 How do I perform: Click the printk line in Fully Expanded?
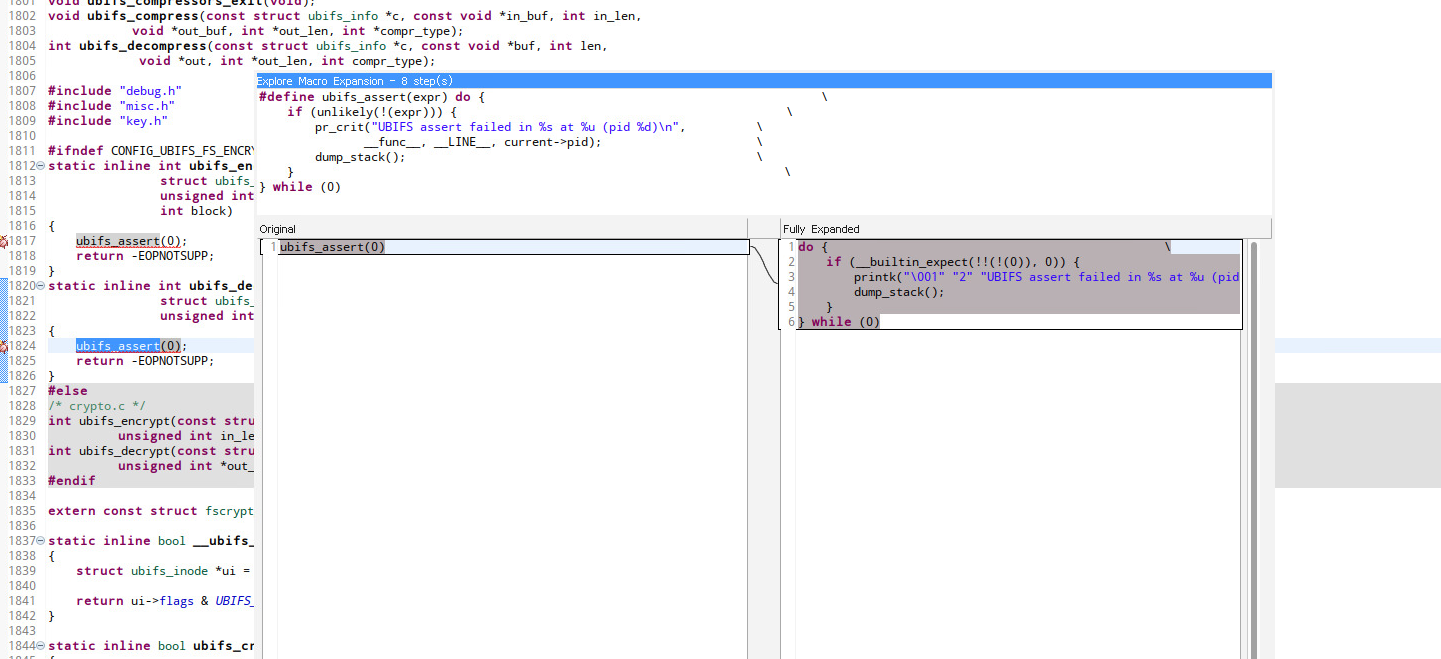click(x=1047, y=277)
